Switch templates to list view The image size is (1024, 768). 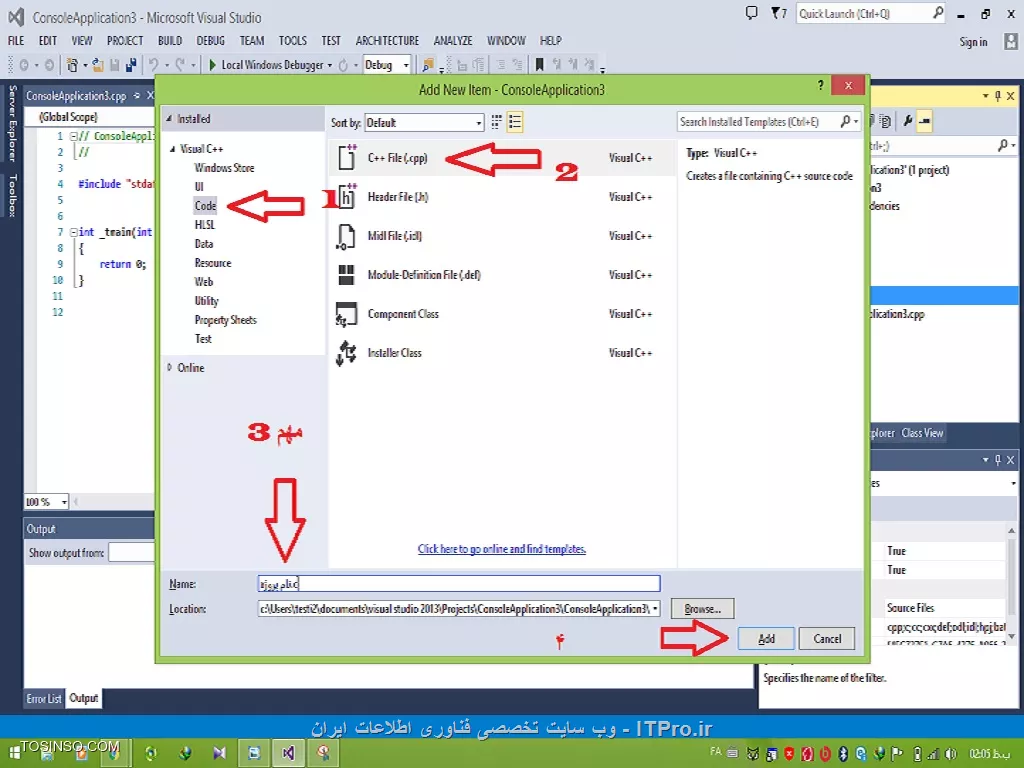[x=515, y=122]
